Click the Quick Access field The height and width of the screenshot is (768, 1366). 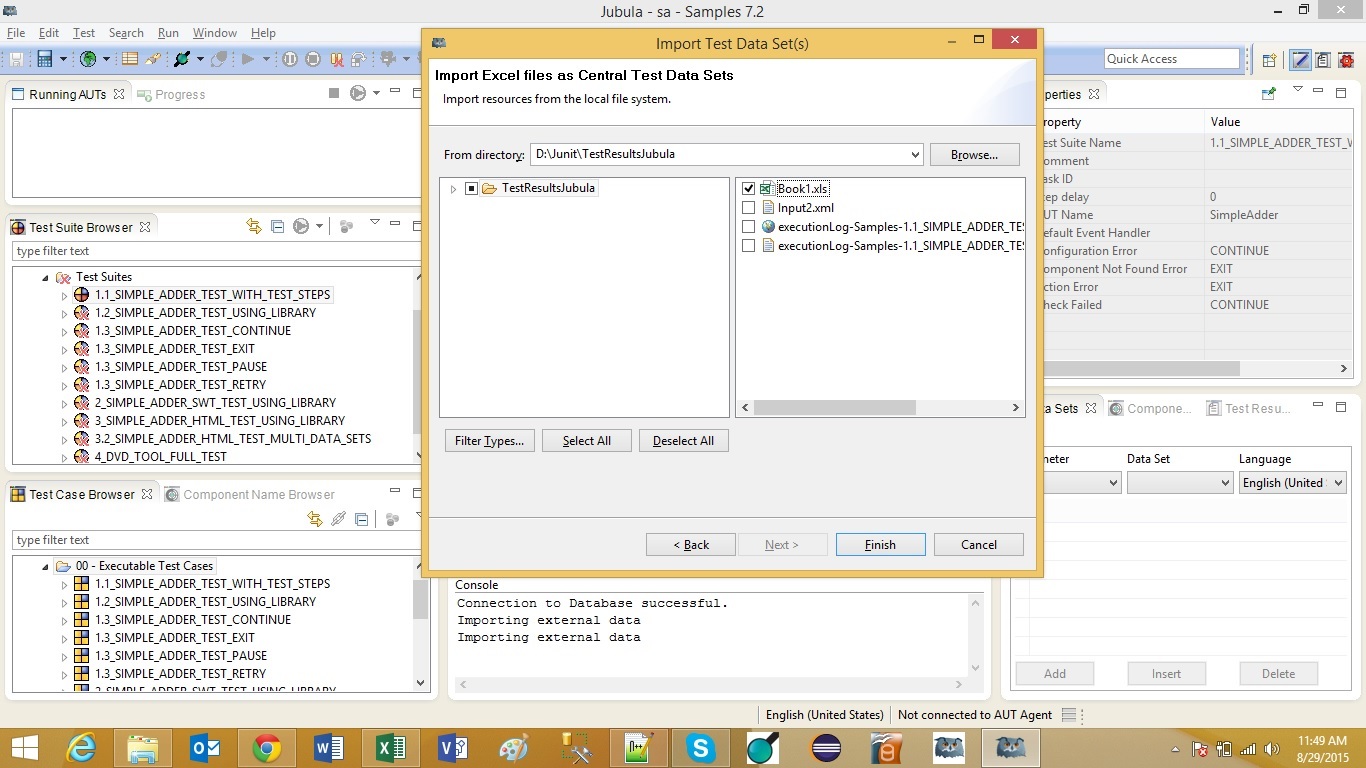click(1172, 59)
